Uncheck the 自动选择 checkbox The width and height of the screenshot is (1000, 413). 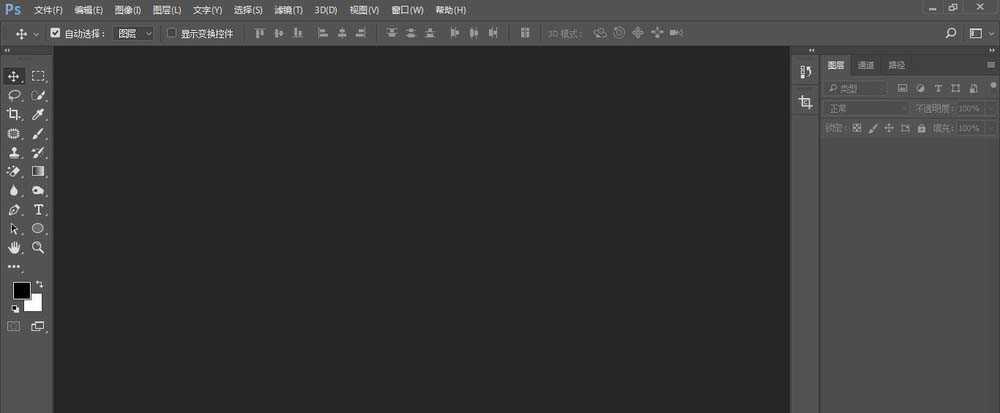55,33
